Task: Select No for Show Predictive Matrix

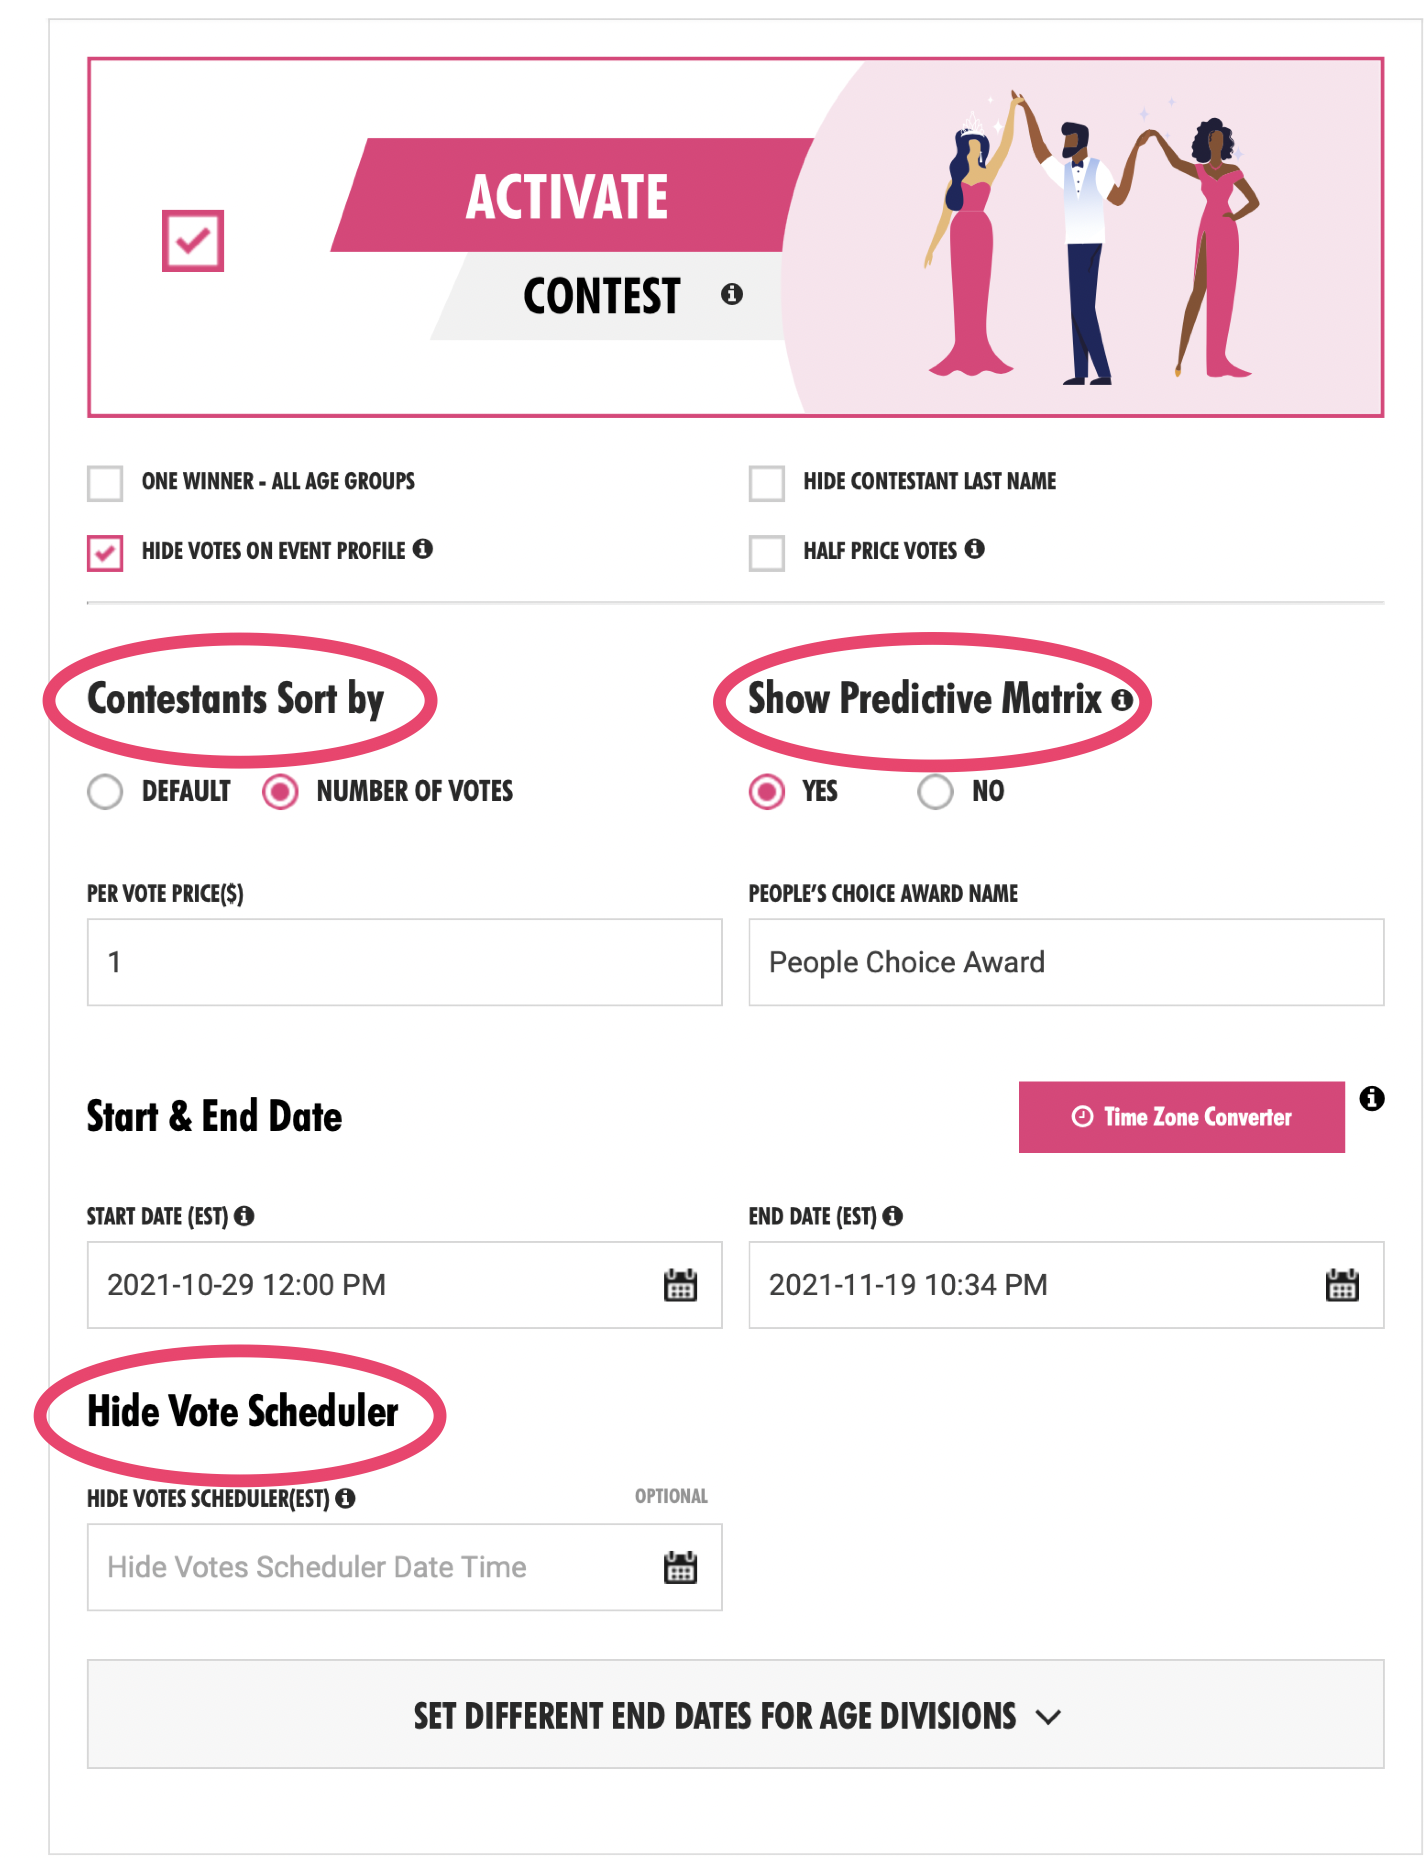Action: click(x=935, y=792)
